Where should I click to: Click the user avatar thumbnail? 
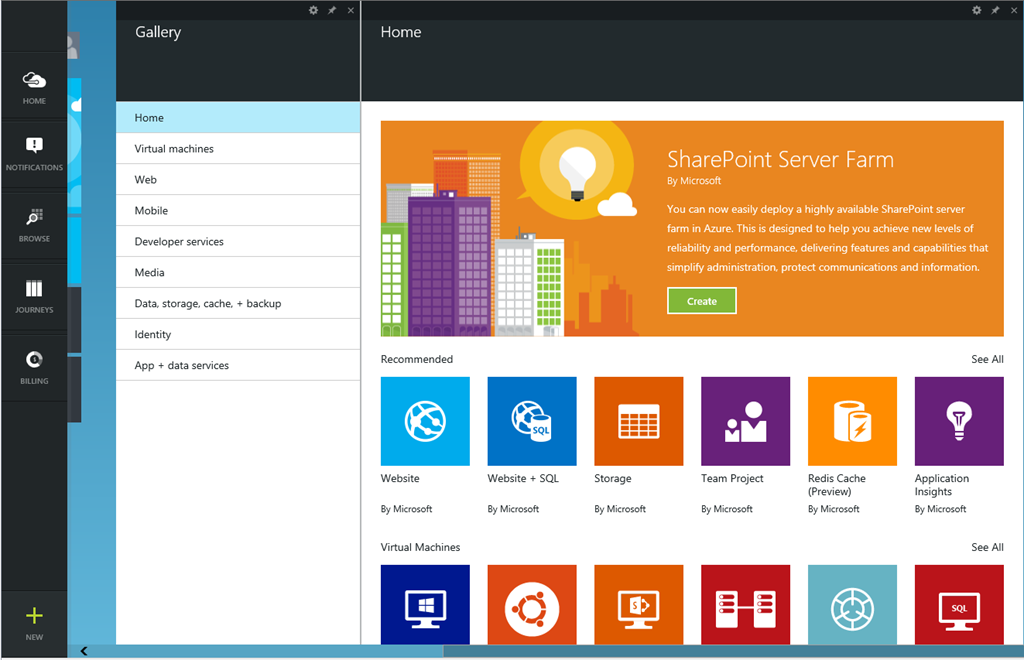73,46
